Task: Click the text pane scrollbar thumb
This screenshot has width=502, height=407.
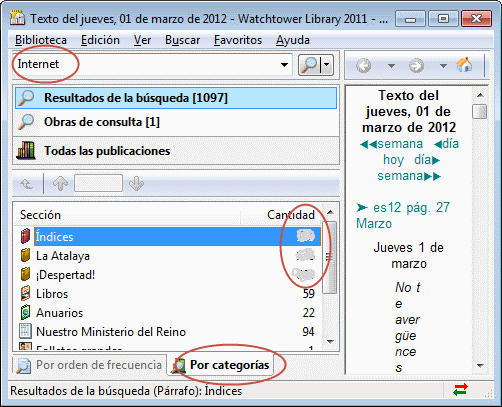Action: (x=480, y=111)
